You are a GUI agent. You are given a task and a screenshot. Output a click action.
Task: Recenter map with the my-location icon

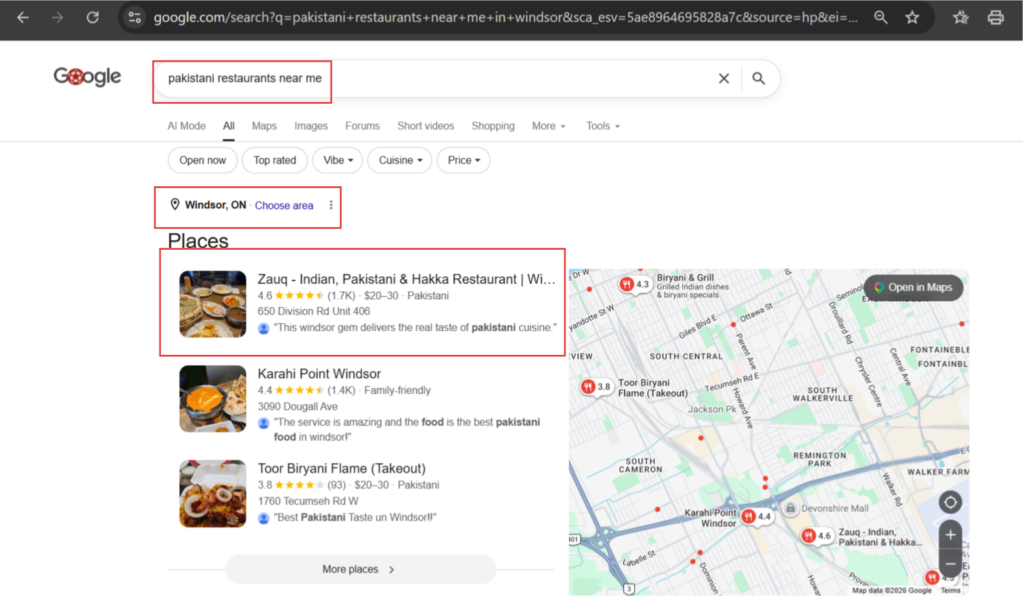pos(950,502)
